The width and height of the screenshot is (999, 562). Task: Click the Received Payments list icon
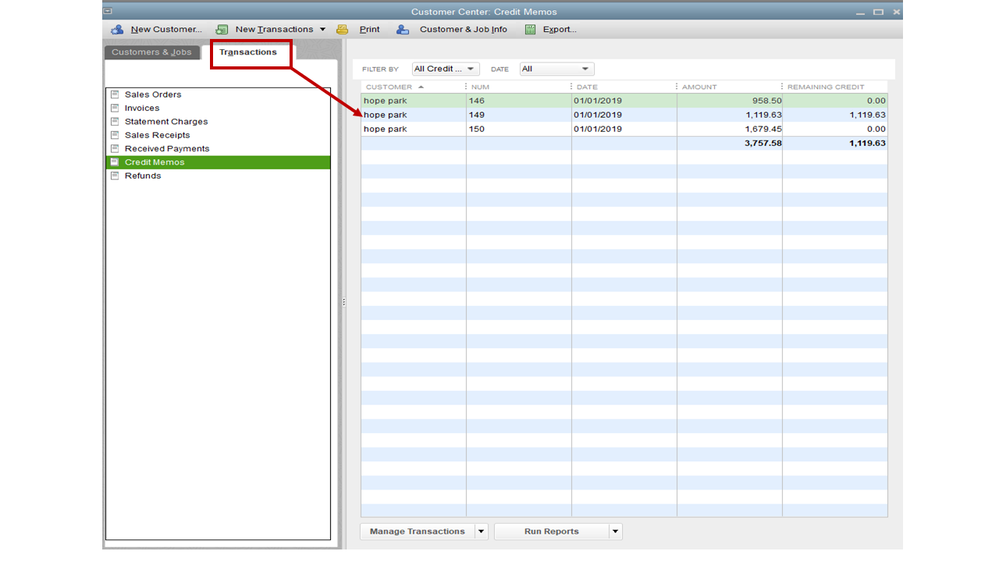coord(115,148)
